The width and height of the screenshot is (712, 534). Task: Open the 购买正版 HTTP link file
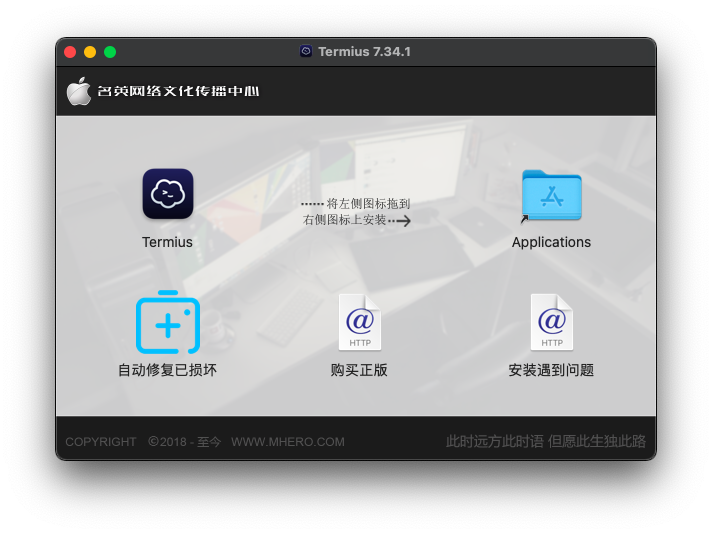[359, 322]
